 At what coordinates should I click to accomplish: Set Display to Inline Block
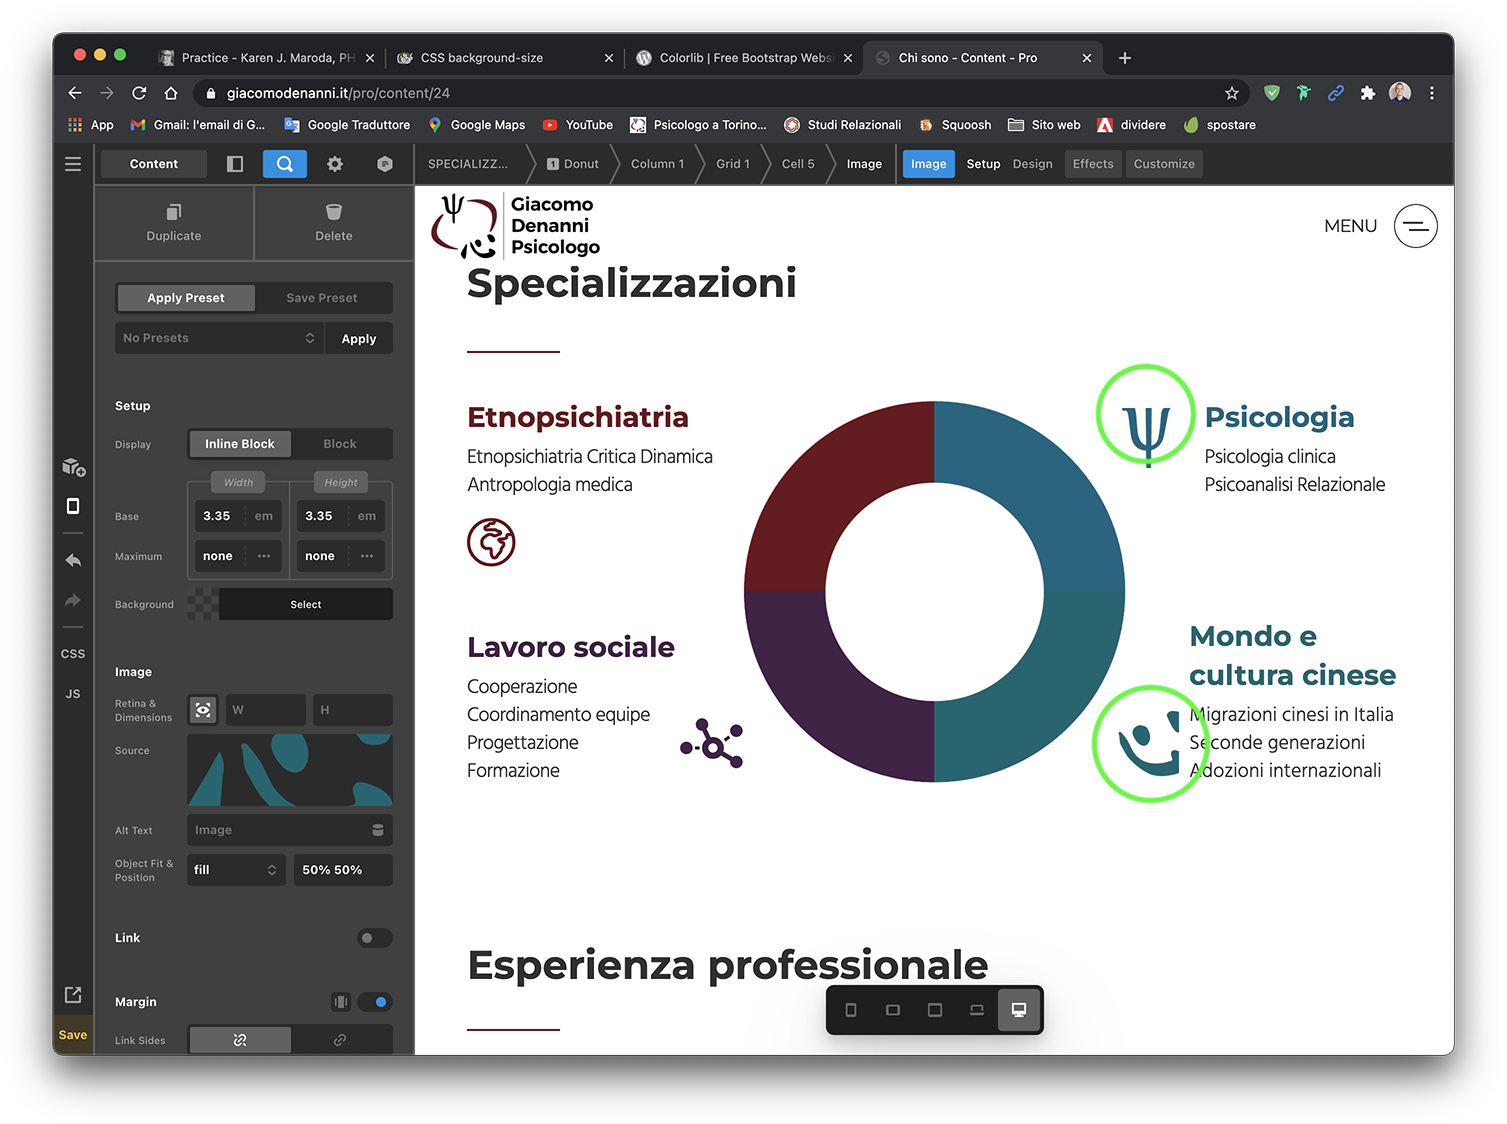coord(240,444)
